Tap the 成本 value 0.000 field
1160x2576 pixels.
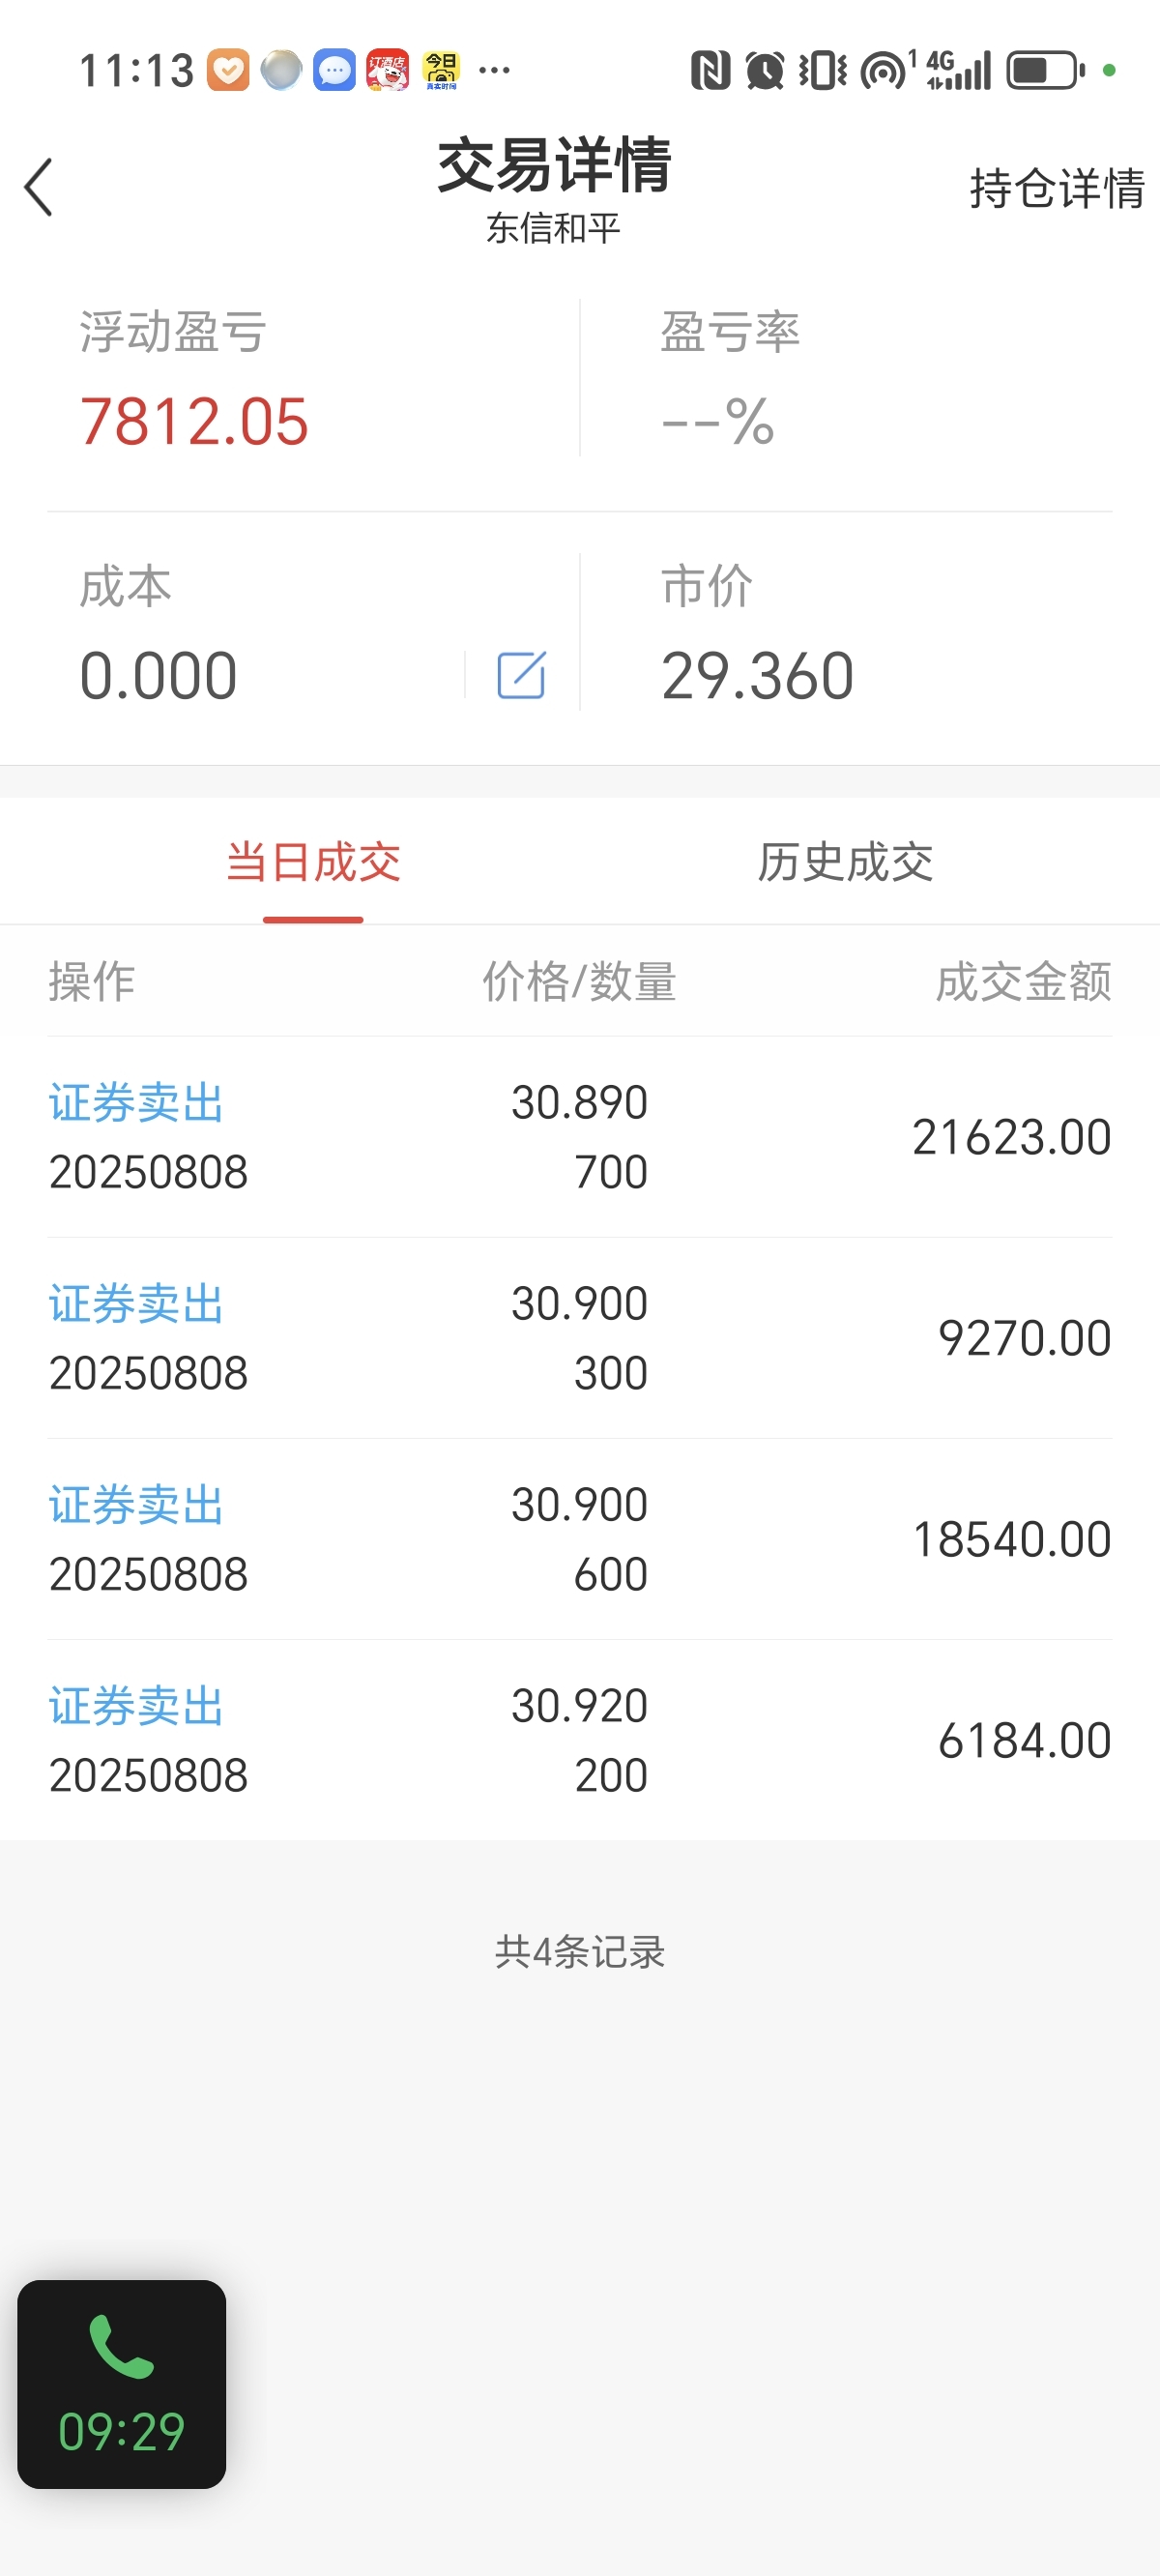click(158, 676)
